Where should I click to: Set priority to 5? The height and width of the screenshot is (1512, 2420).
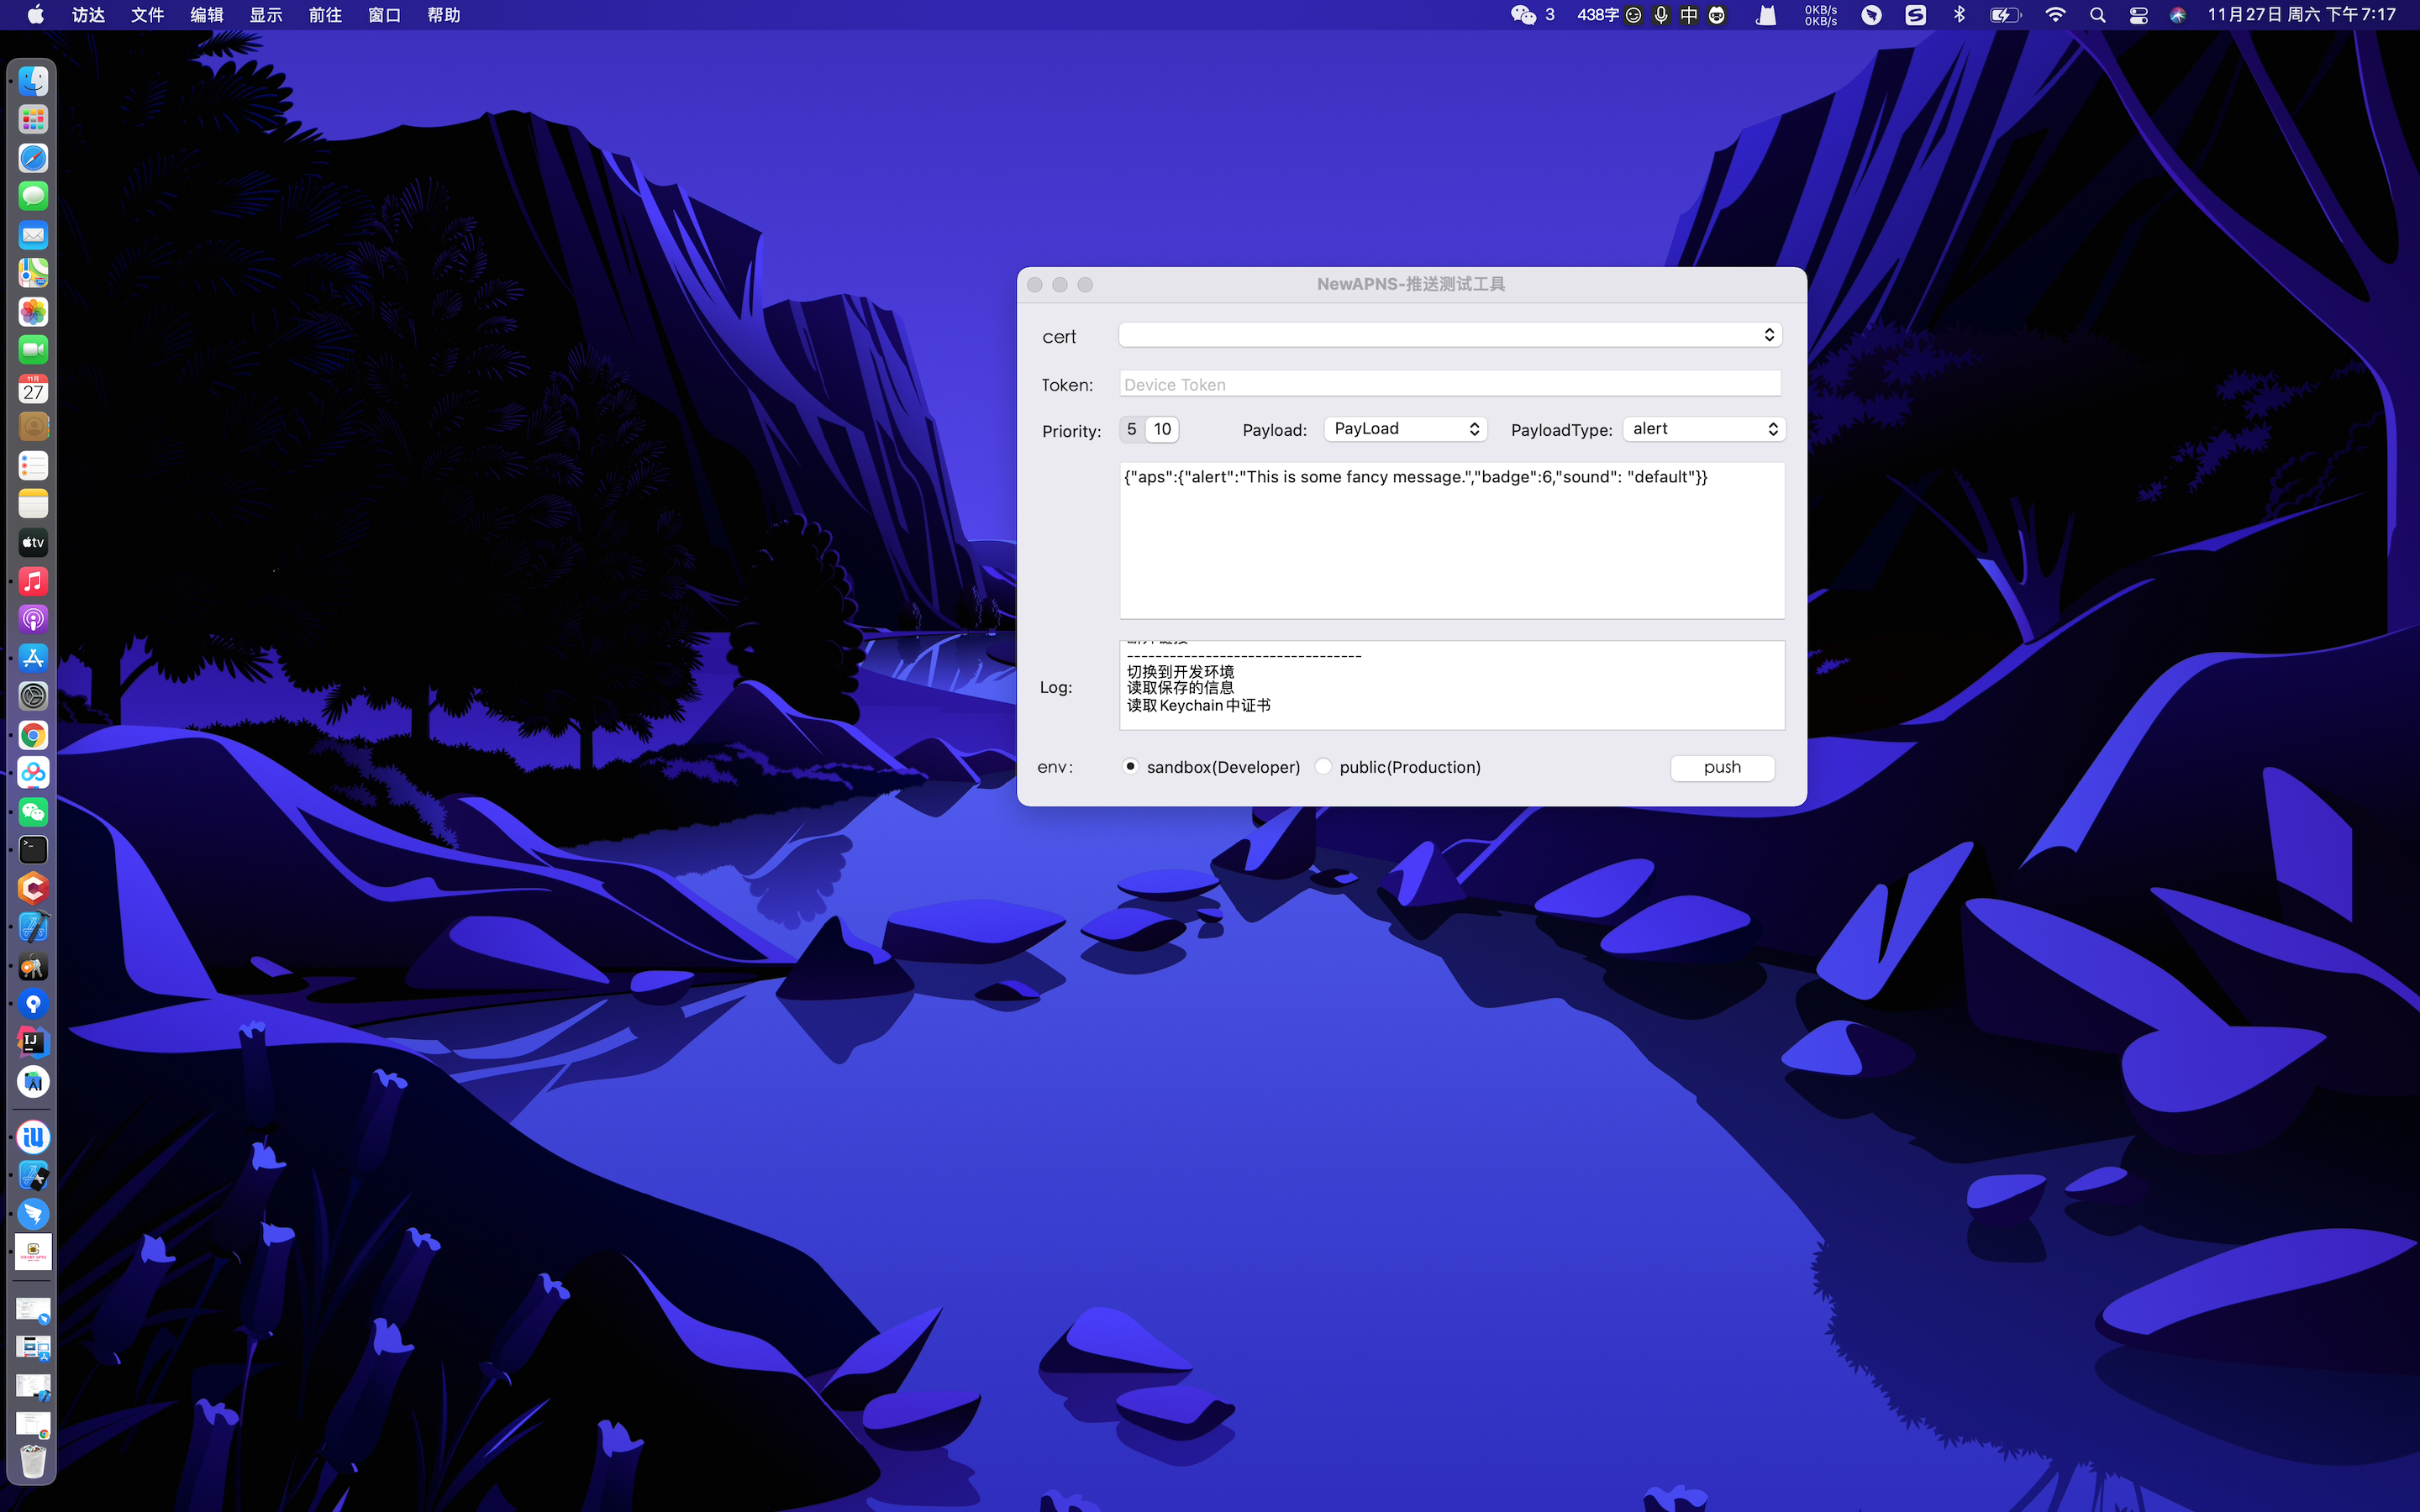1131,429
